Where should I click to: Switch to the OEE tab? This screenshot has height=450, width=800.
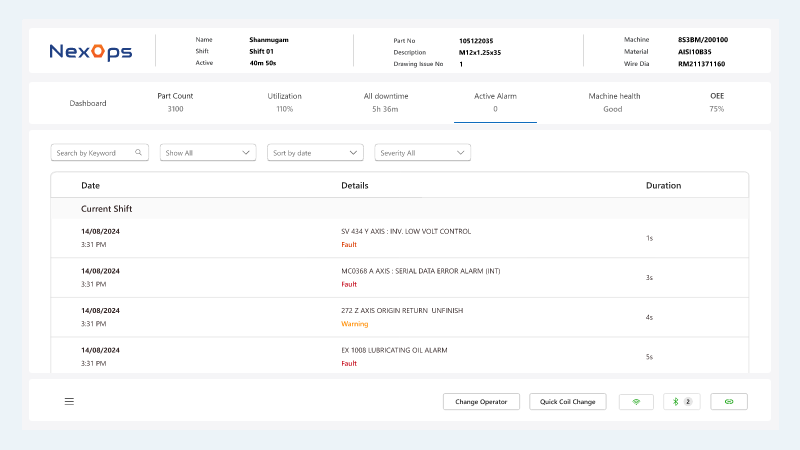[x=716, y=102]
